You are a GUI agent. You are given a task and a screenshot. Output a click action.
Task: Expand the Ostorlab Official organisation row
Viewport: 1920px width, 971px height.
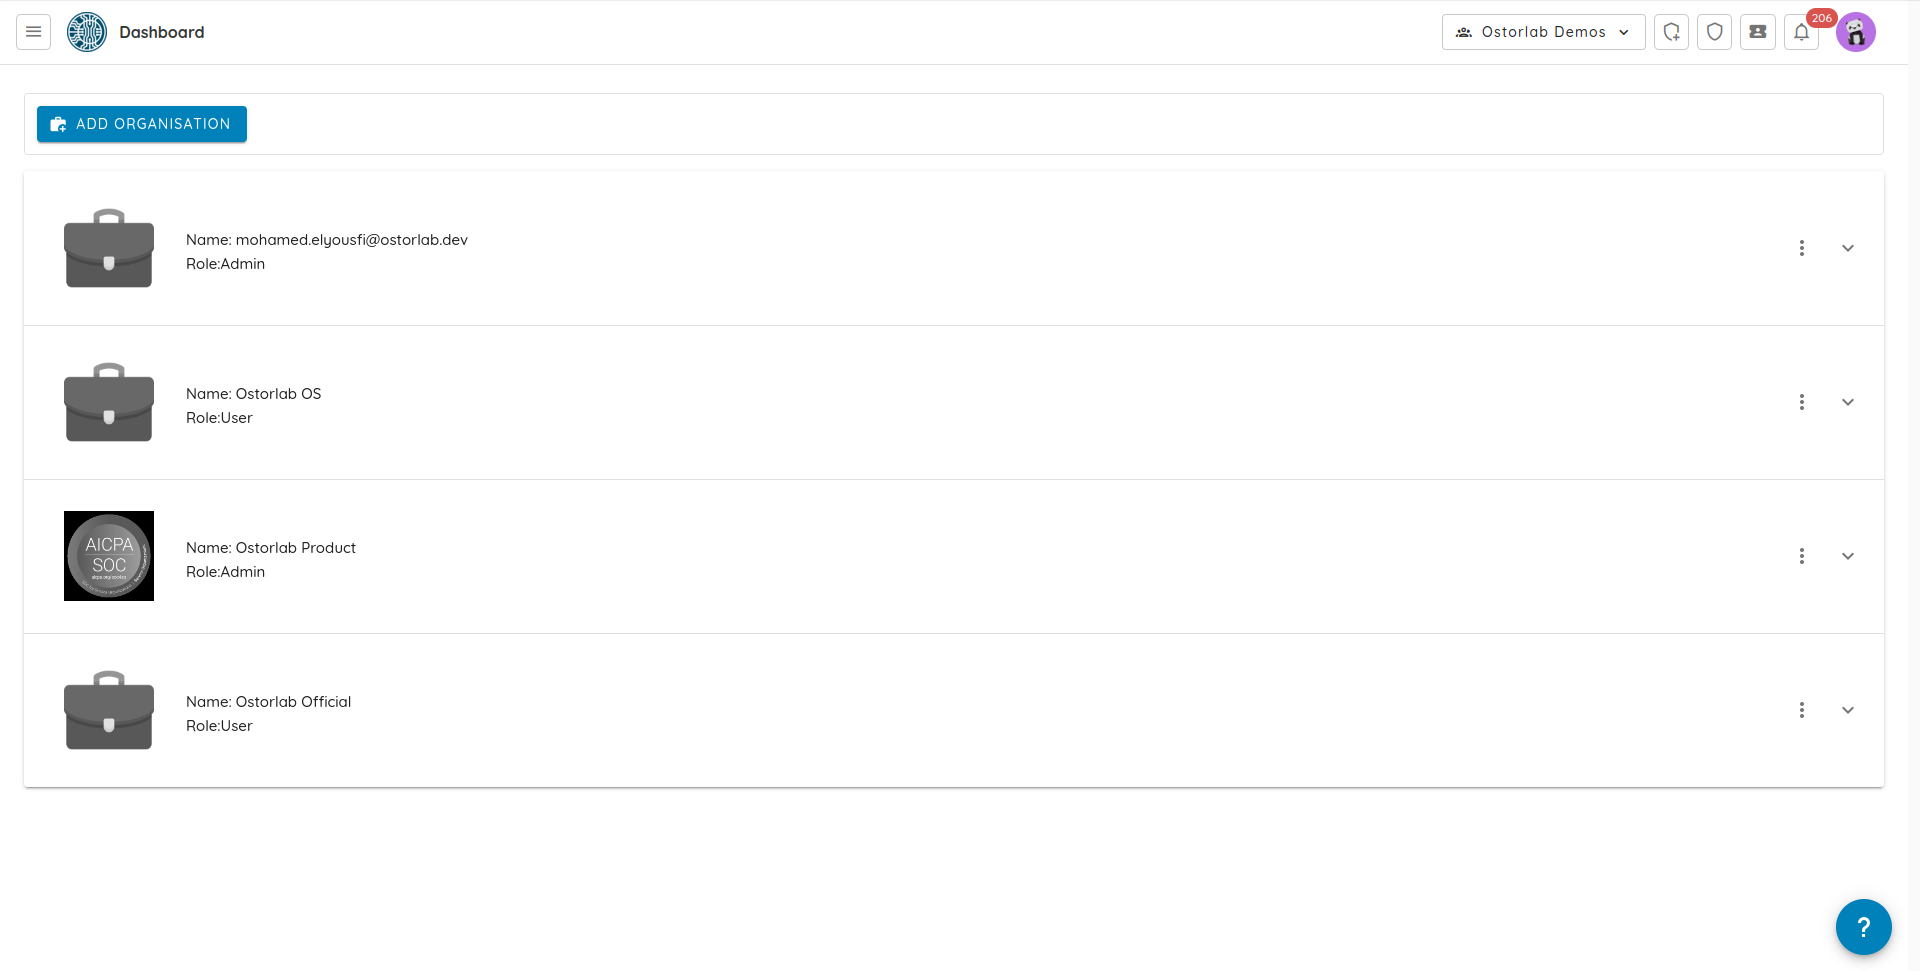(1847, 710)
